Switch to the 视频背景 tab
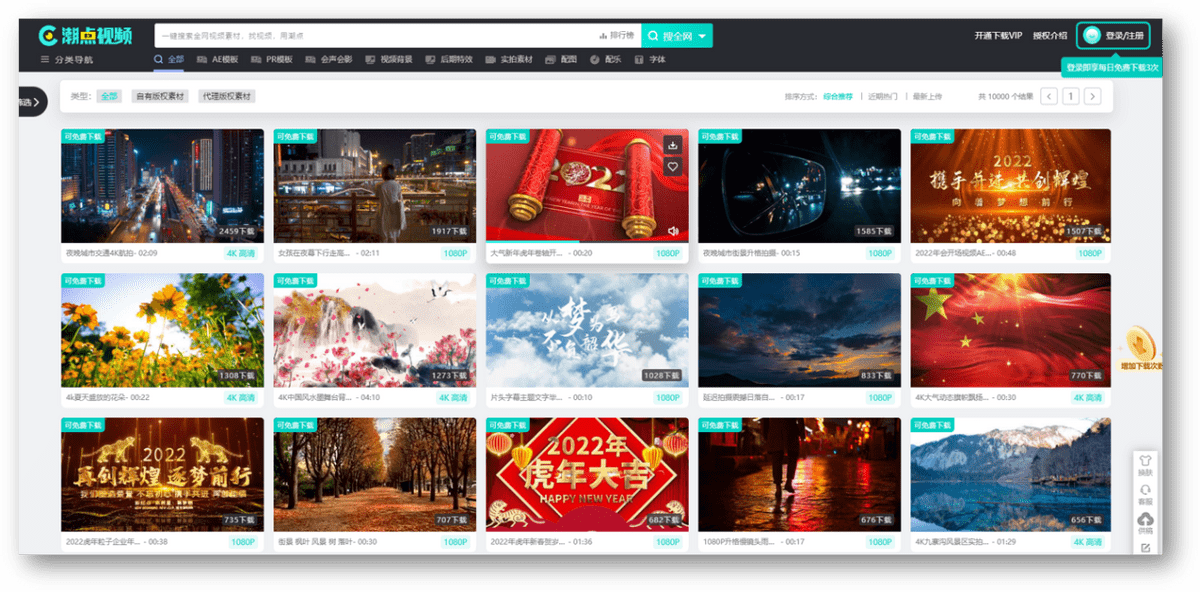This screenshot has height=592, width=1200. click(x=390, y=60)
